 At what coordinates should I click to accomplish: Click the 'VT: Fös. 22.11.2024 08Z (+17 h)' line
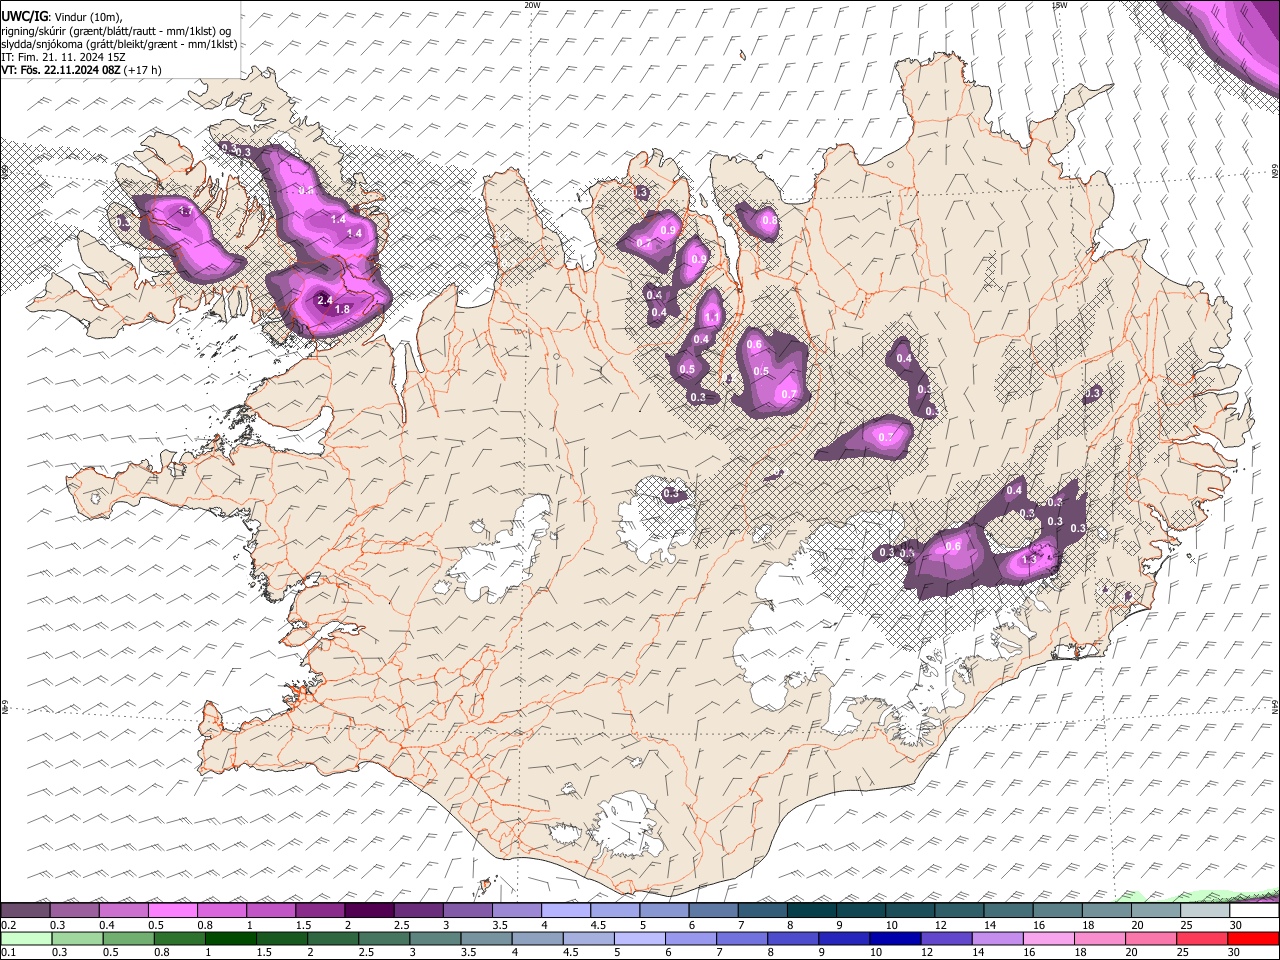81,70
